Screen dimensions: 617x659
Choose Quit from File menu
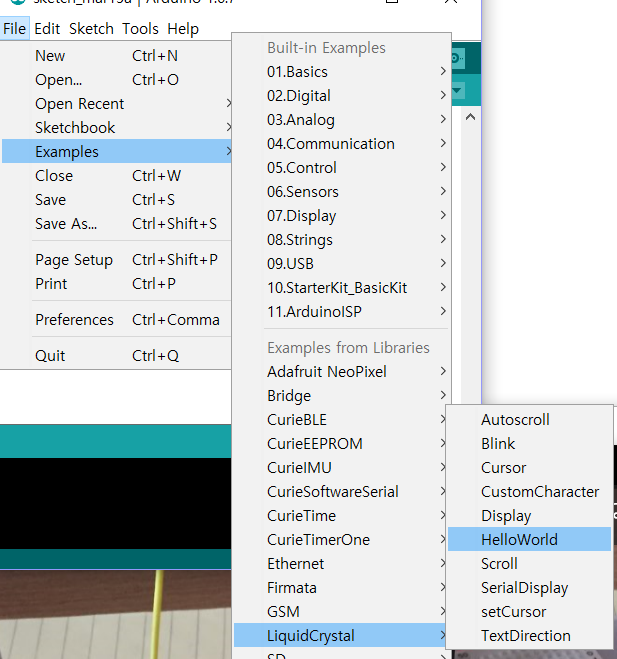(116, 356)
